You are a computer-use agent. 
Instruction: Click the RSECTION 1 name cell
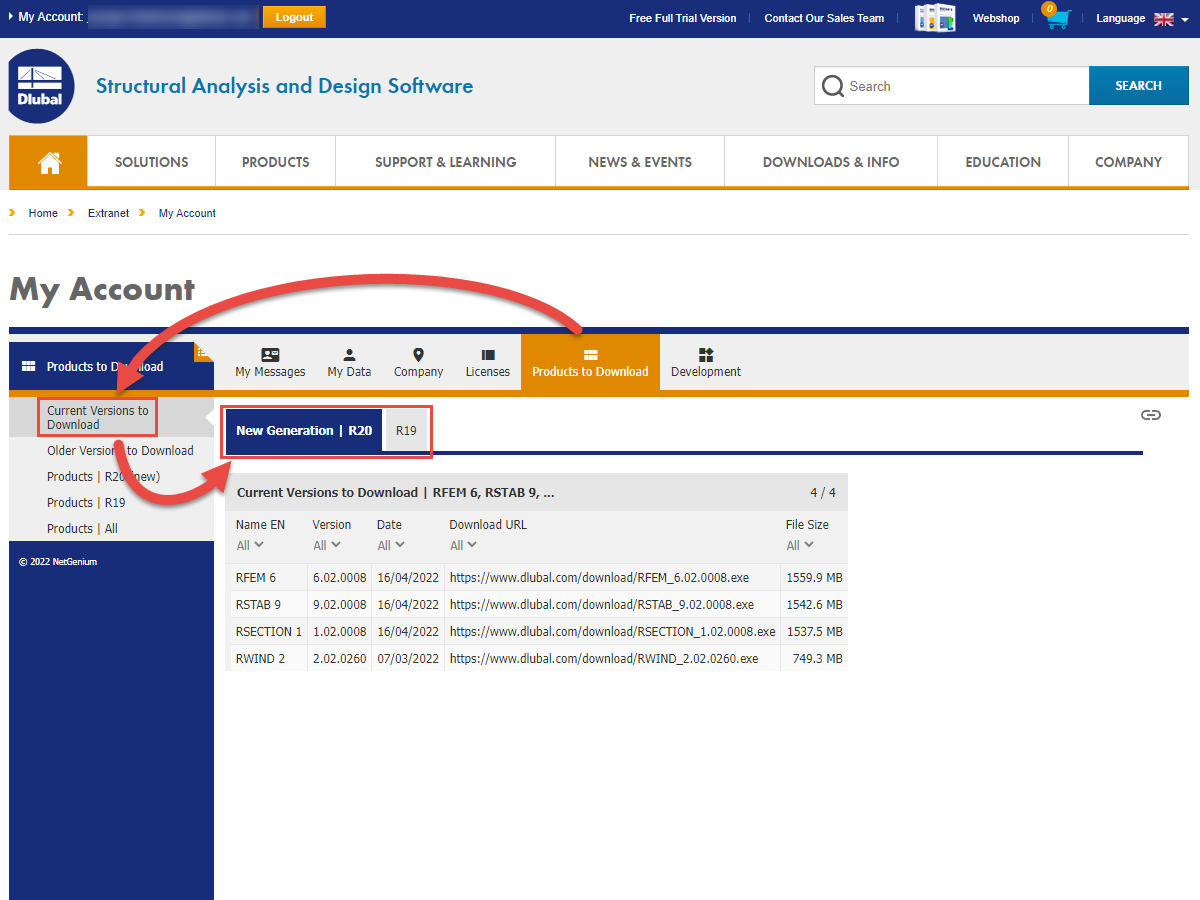(269, 632)
